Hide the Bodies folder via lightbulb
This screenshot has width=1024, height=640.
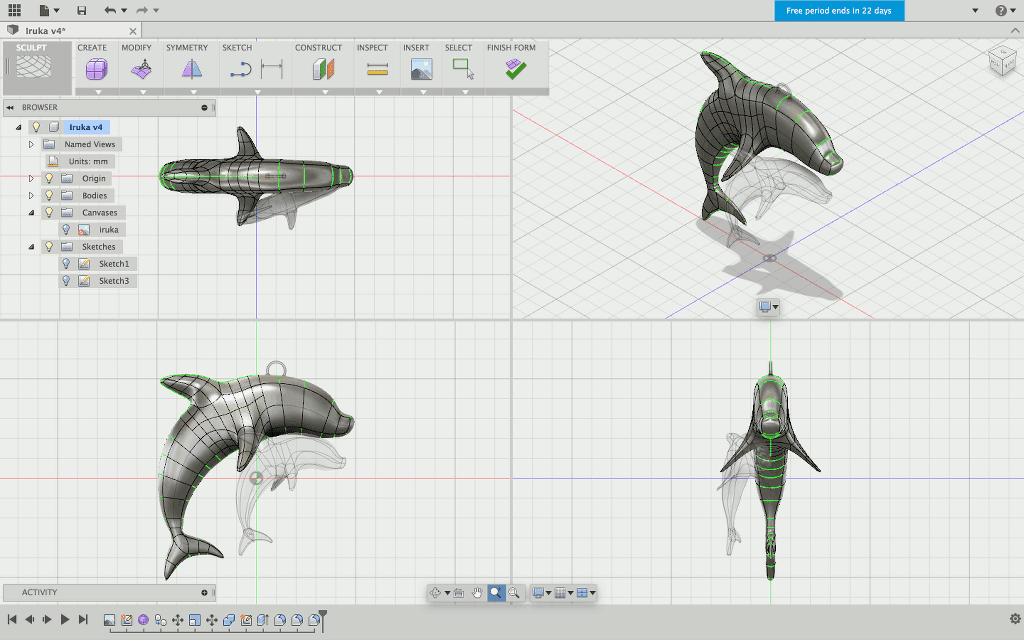click(x=48, y=195)
